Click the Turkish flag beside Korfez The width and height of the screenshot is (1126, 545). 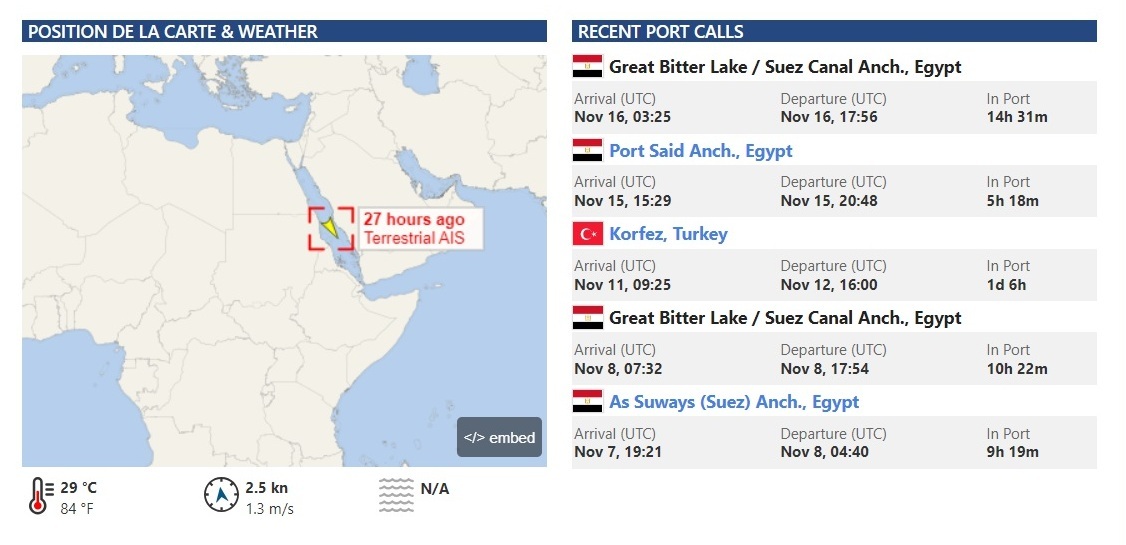pyautogui.click(x=587, y=234)
